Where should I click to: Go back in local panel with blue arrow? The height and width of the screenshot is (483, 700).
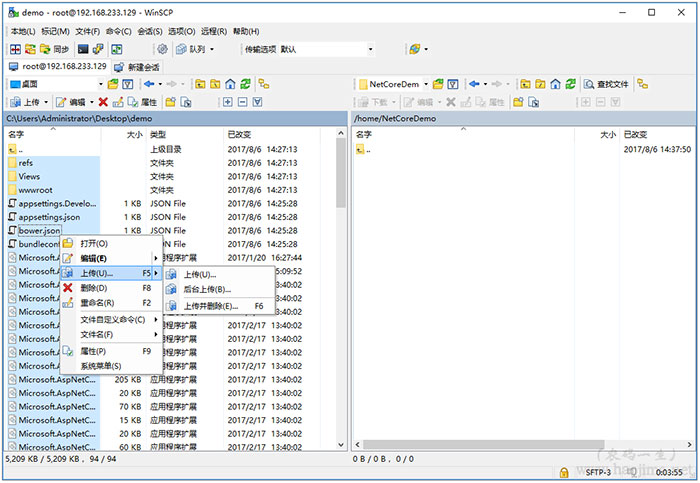pyautogui.click(x=149, y=84)
